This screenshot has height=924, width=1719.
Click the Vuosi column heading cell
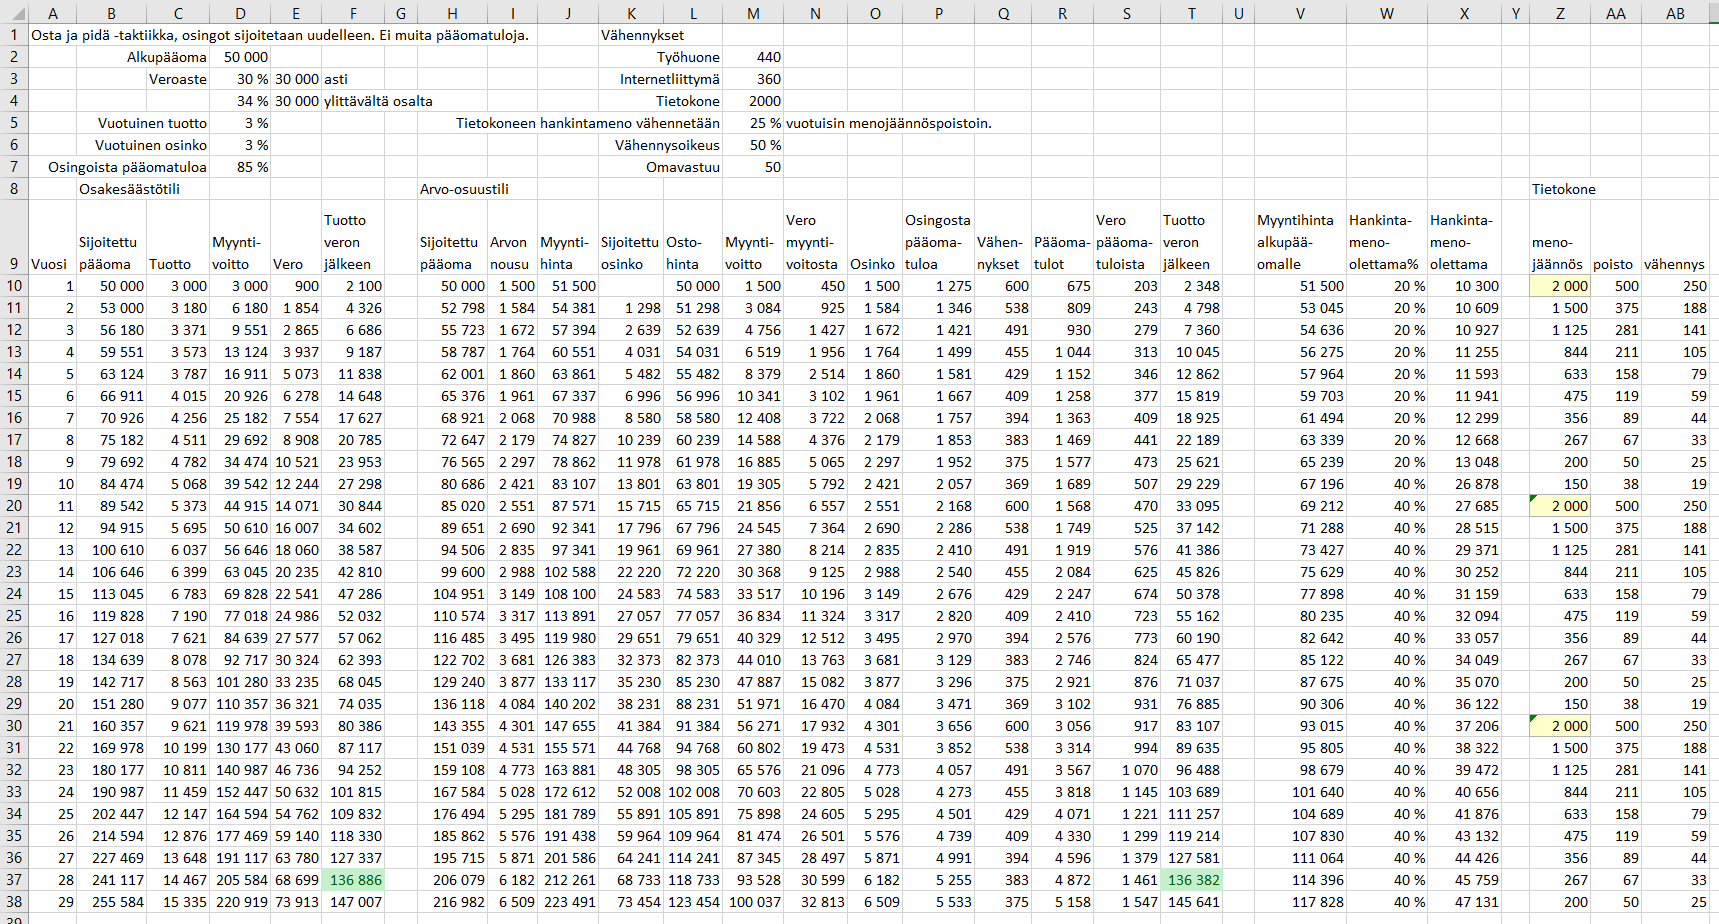[50, 264]
